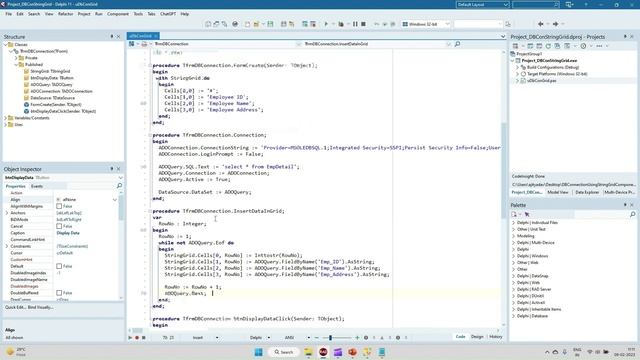Click the zoom slider handle in status bar
The width and height of the screenshot is (640, 360).
point(330,338)
